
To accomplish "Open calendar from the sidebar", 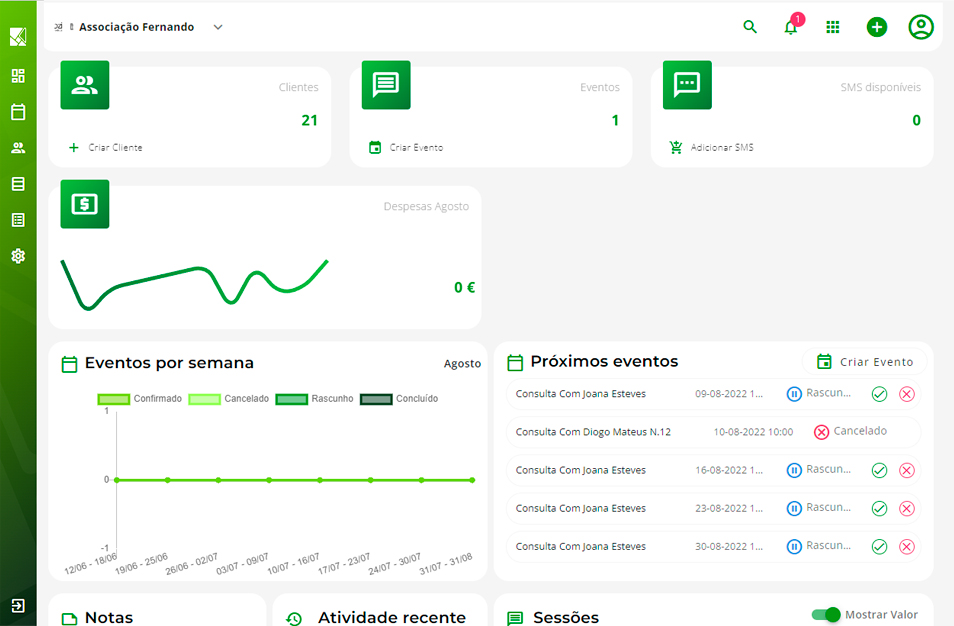I will (x=18, y=112).
